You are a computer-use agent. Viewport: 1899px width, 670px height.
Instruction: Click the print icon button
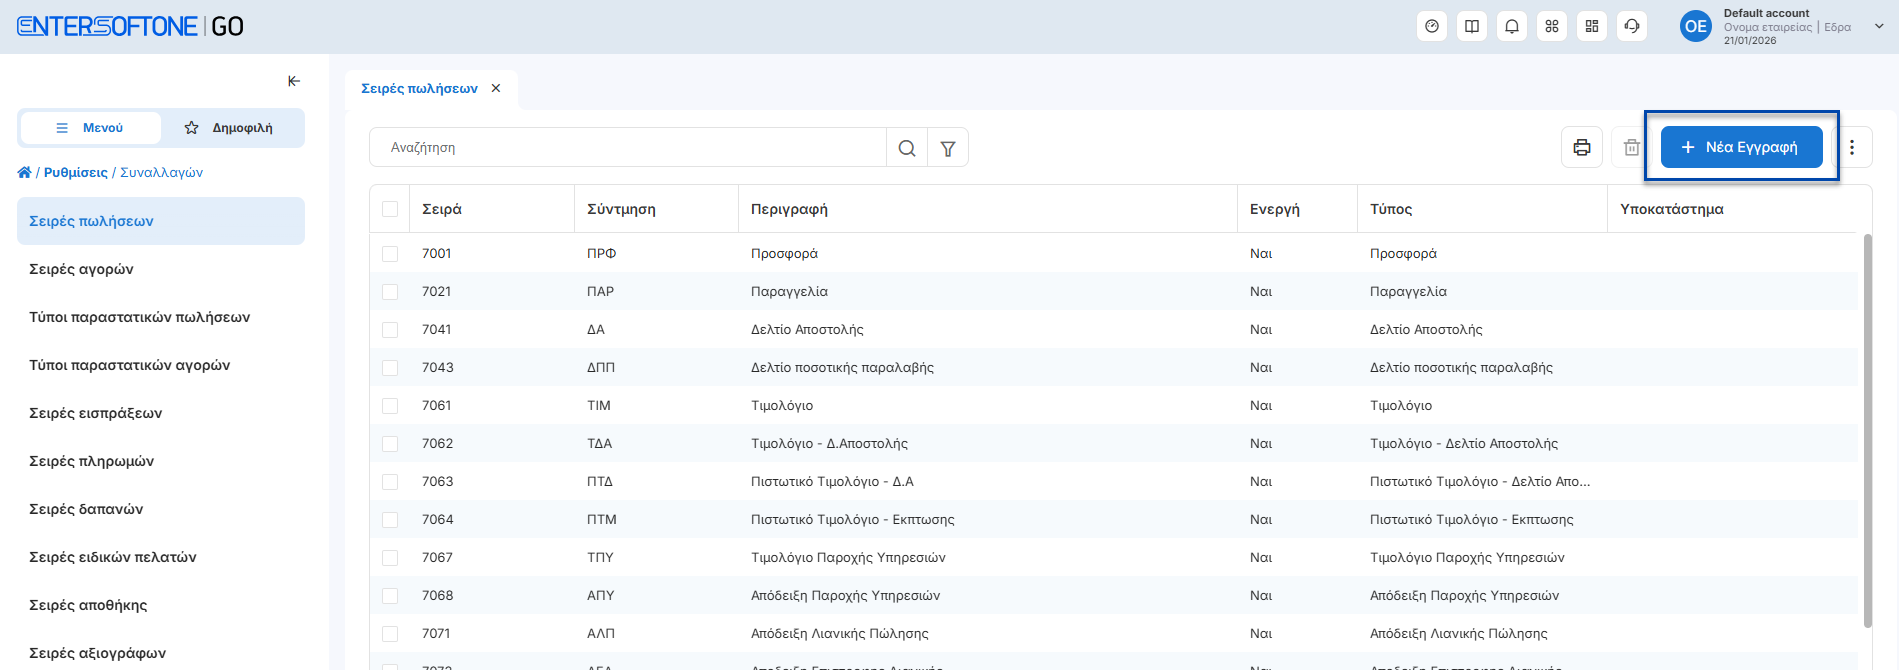[x=1582, y=148]
